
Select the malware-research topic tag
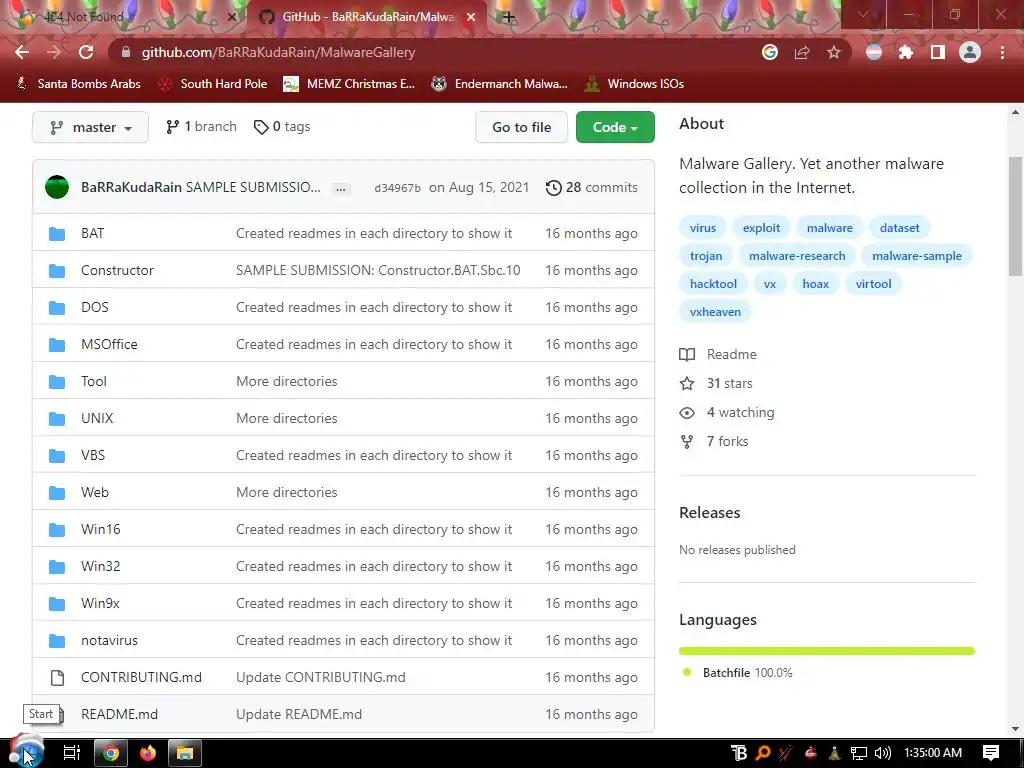pyautogui.click(x=797, y=256)
